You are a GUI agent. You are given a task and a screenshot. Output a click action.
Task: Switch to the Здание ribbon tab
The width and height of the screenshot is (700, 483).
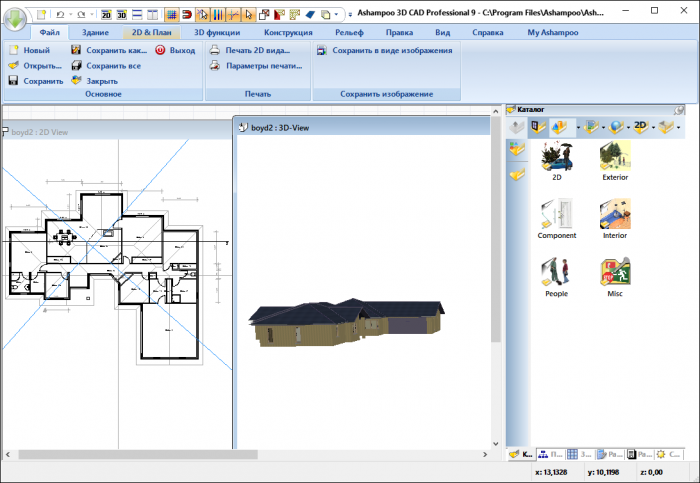pos(97,32)
